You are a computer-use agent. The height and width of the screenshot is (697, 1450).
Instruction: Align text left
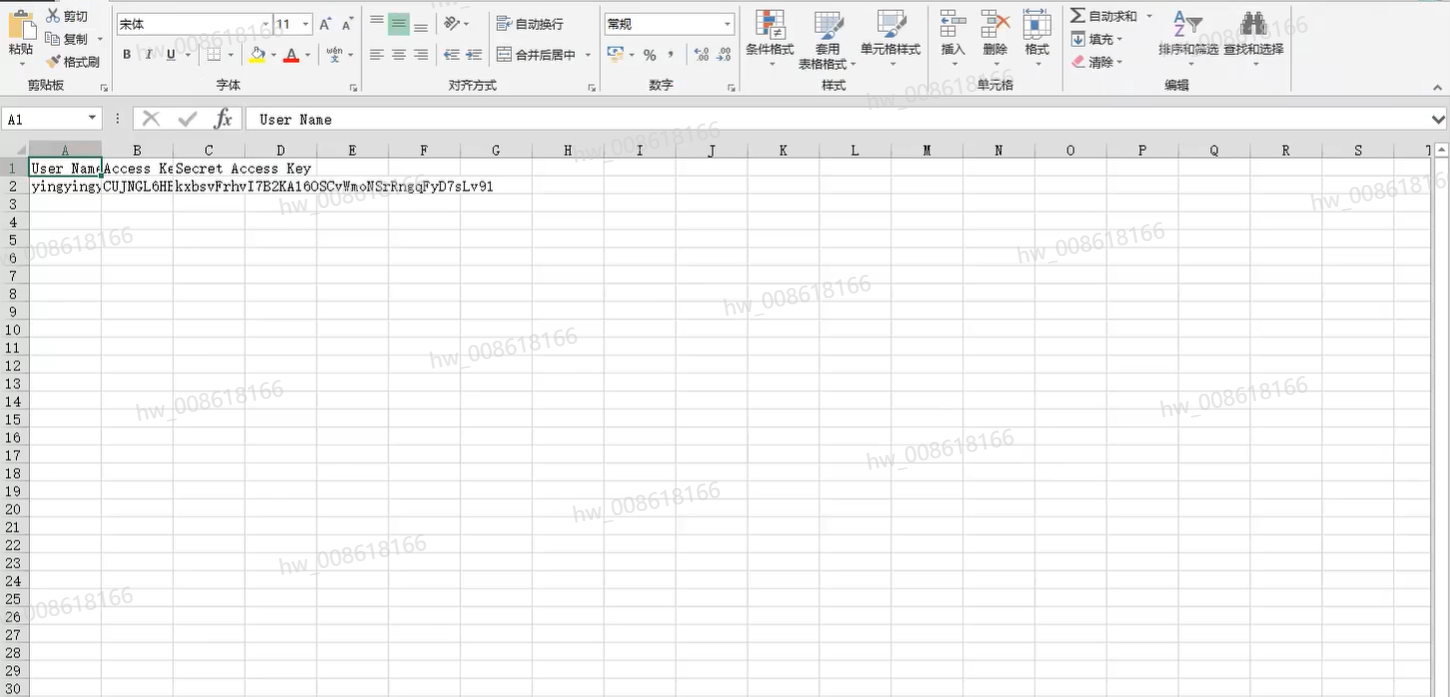377,55
